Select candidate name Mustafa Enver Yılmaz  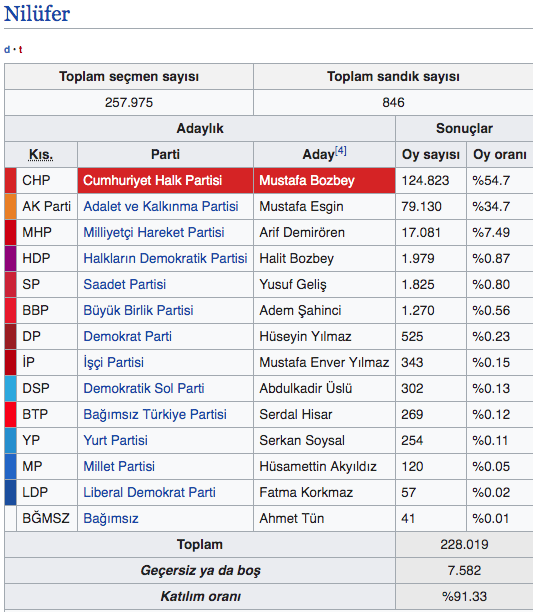click(324, 363)
